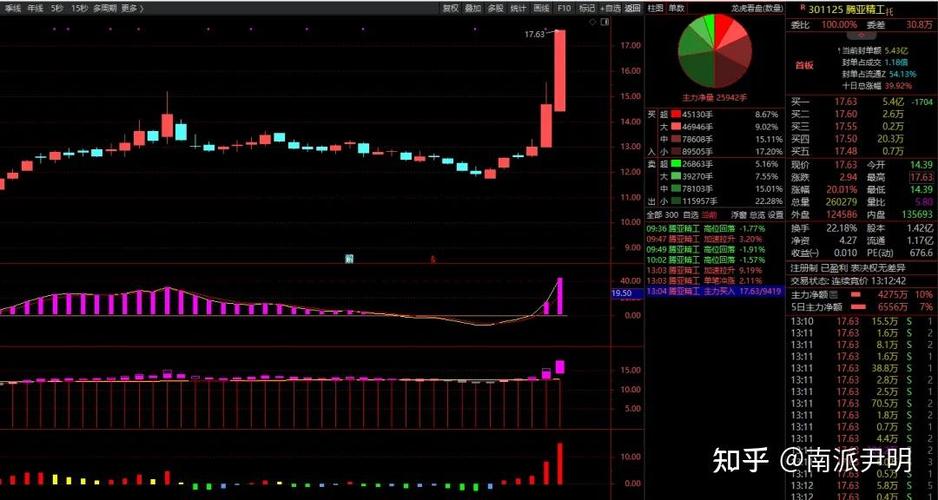Click the diamond icon above price axis
The width and height of the screenshot is (938, 500).
point(592,22)
